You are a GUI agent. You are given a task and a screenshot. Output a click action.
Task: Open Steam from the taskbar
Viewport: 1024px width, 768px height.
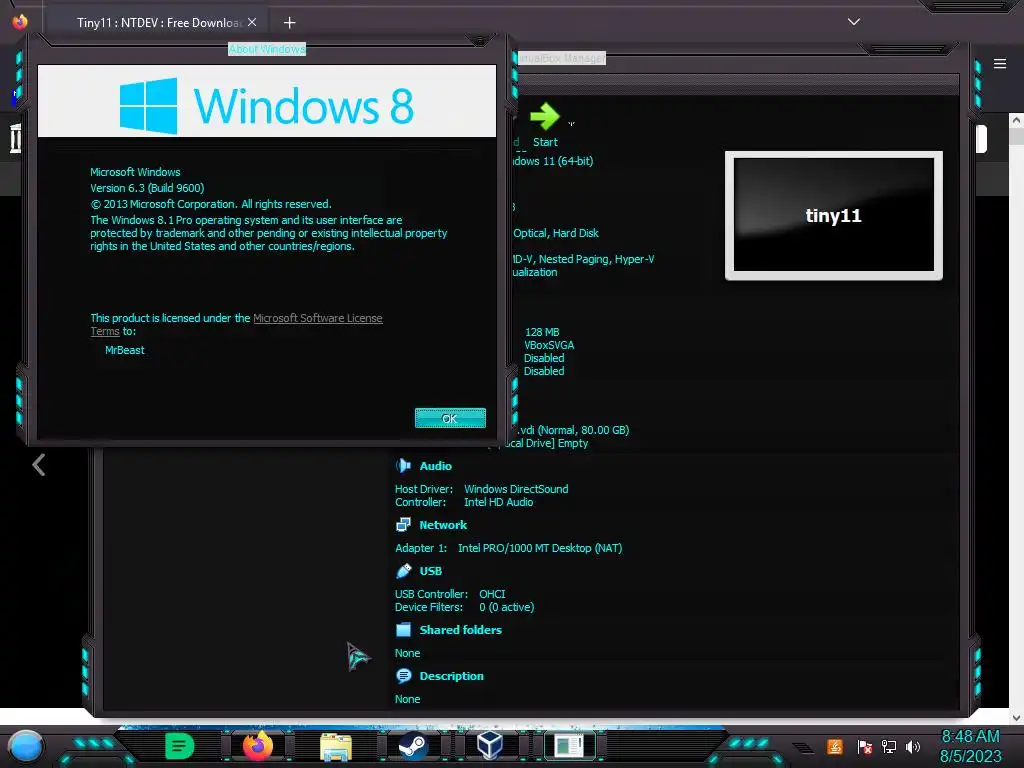click(413, 746)
